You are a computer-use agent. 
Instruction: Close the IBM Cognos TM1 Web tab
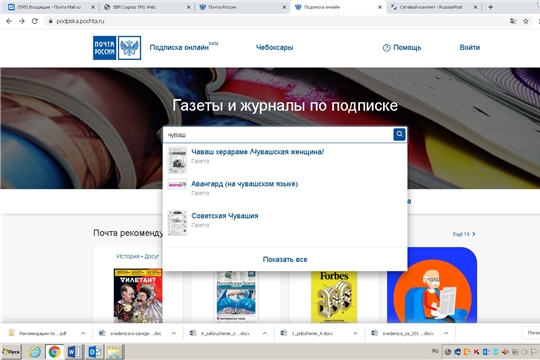click(188, 7)
